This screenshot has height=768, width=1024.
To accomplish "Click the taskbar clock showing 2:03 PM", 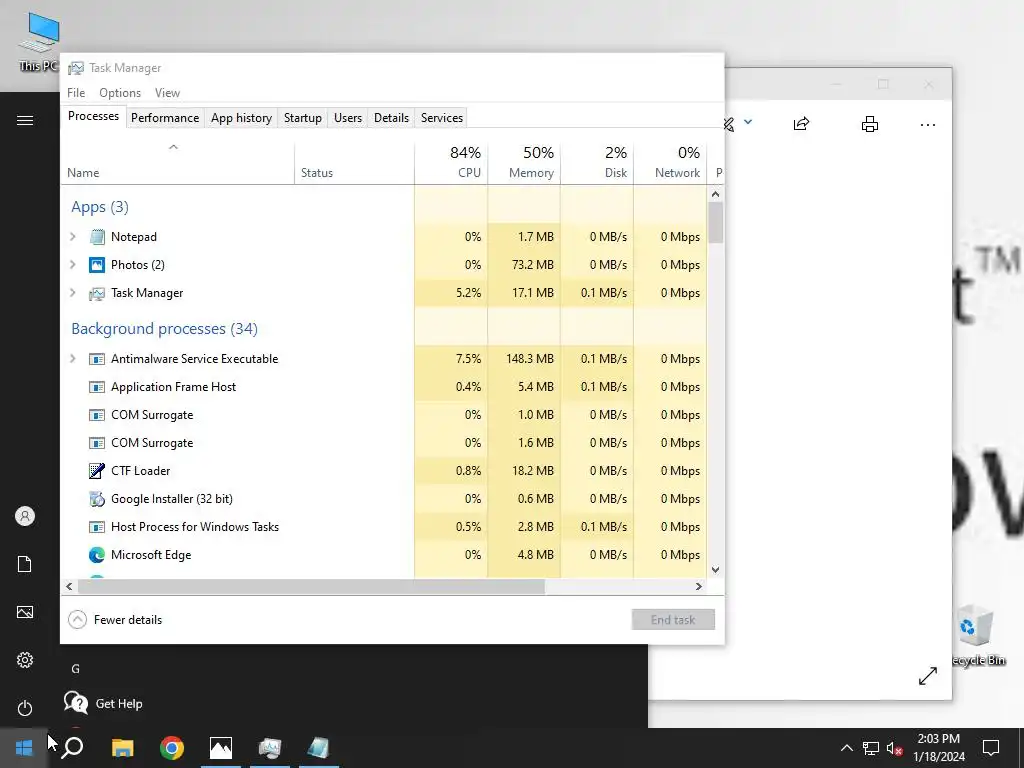I will coord(938,748).
